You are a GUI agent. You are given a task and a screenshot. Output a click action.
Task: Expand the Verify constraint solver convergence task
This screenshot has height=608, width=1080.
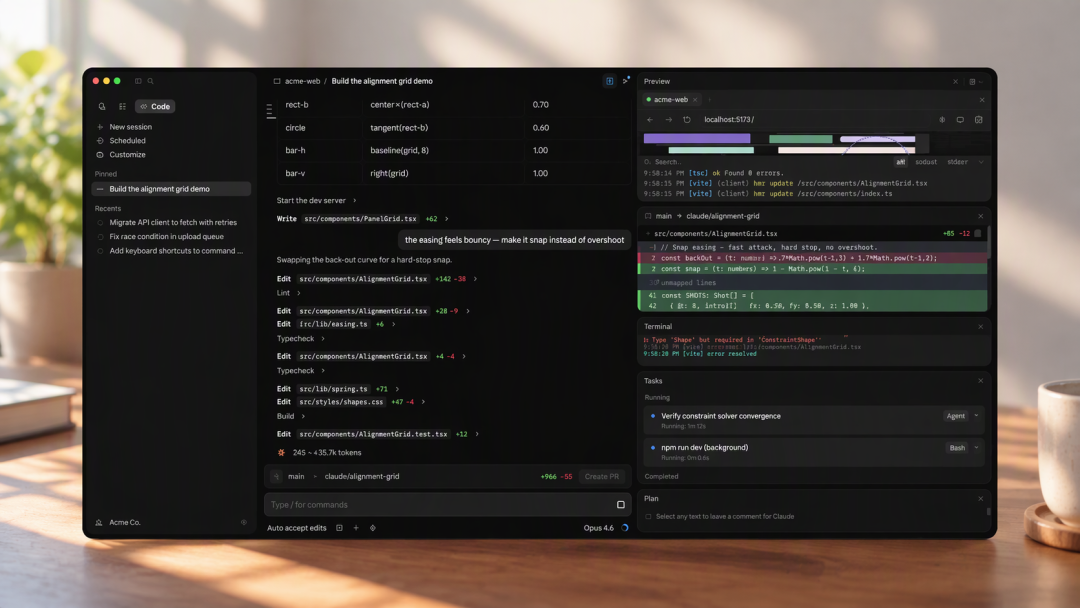(x=977, y=416)
